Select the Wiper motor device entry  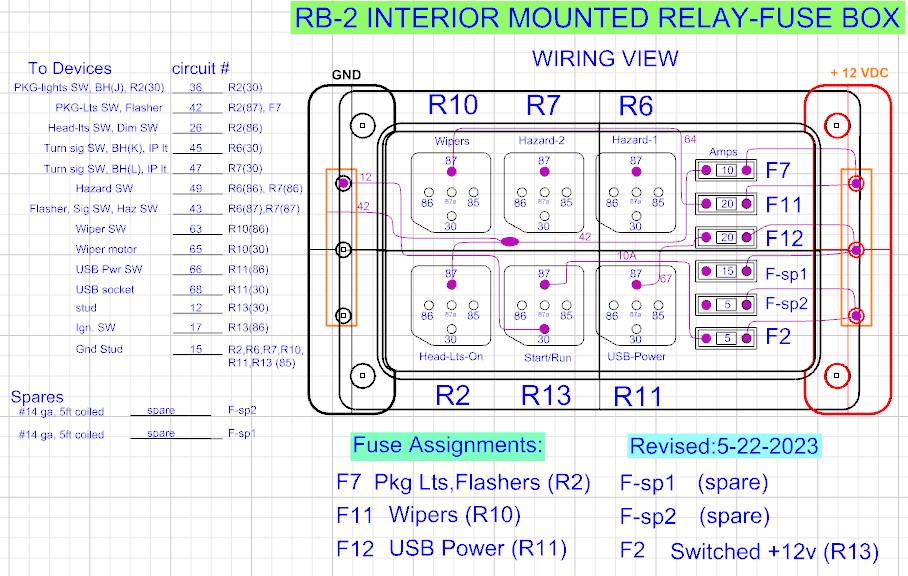coord(106,249)
